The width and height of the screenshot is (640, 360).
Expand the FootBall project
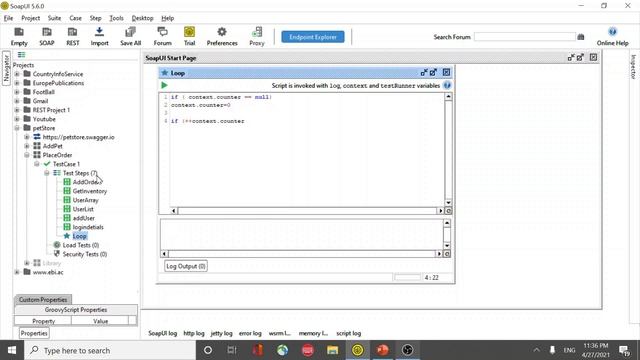(x=17, y=92)
